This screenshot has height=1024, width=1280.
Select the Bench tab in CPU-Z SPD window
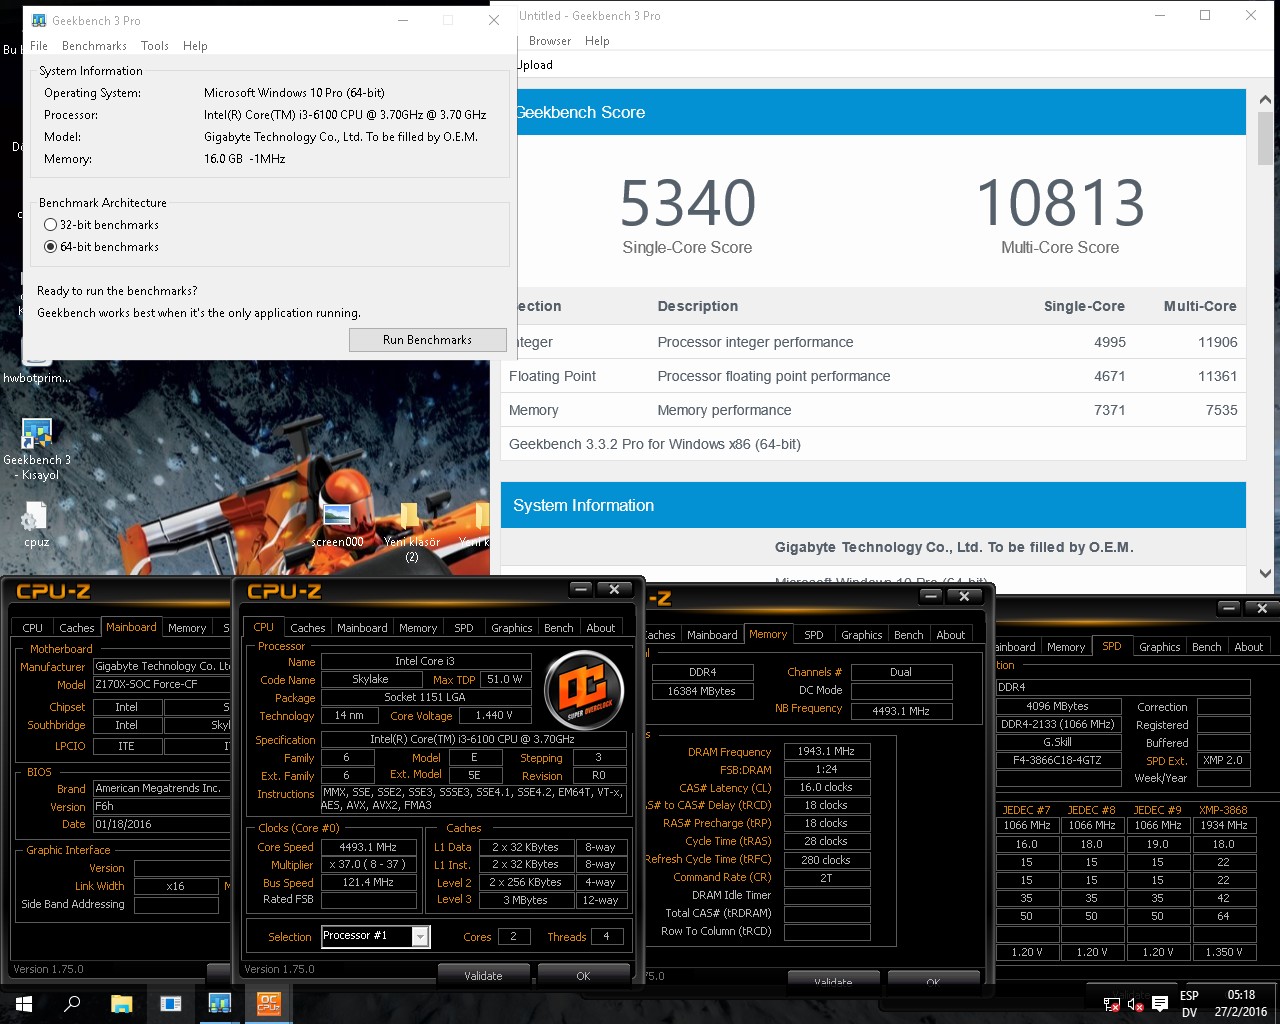click(x=1207, y=647)
